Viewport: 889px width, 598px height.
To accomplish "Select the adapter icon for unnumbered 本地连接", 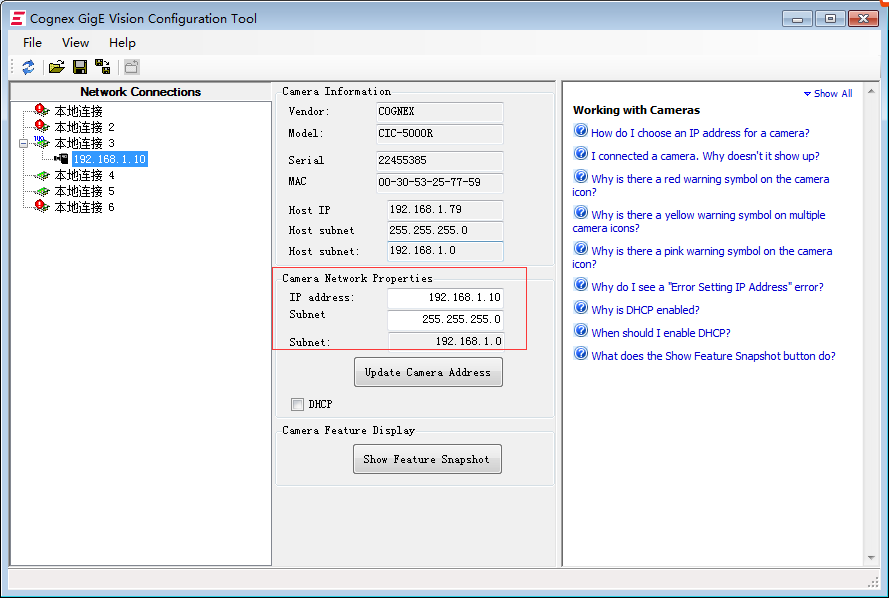I will point(41,111).
